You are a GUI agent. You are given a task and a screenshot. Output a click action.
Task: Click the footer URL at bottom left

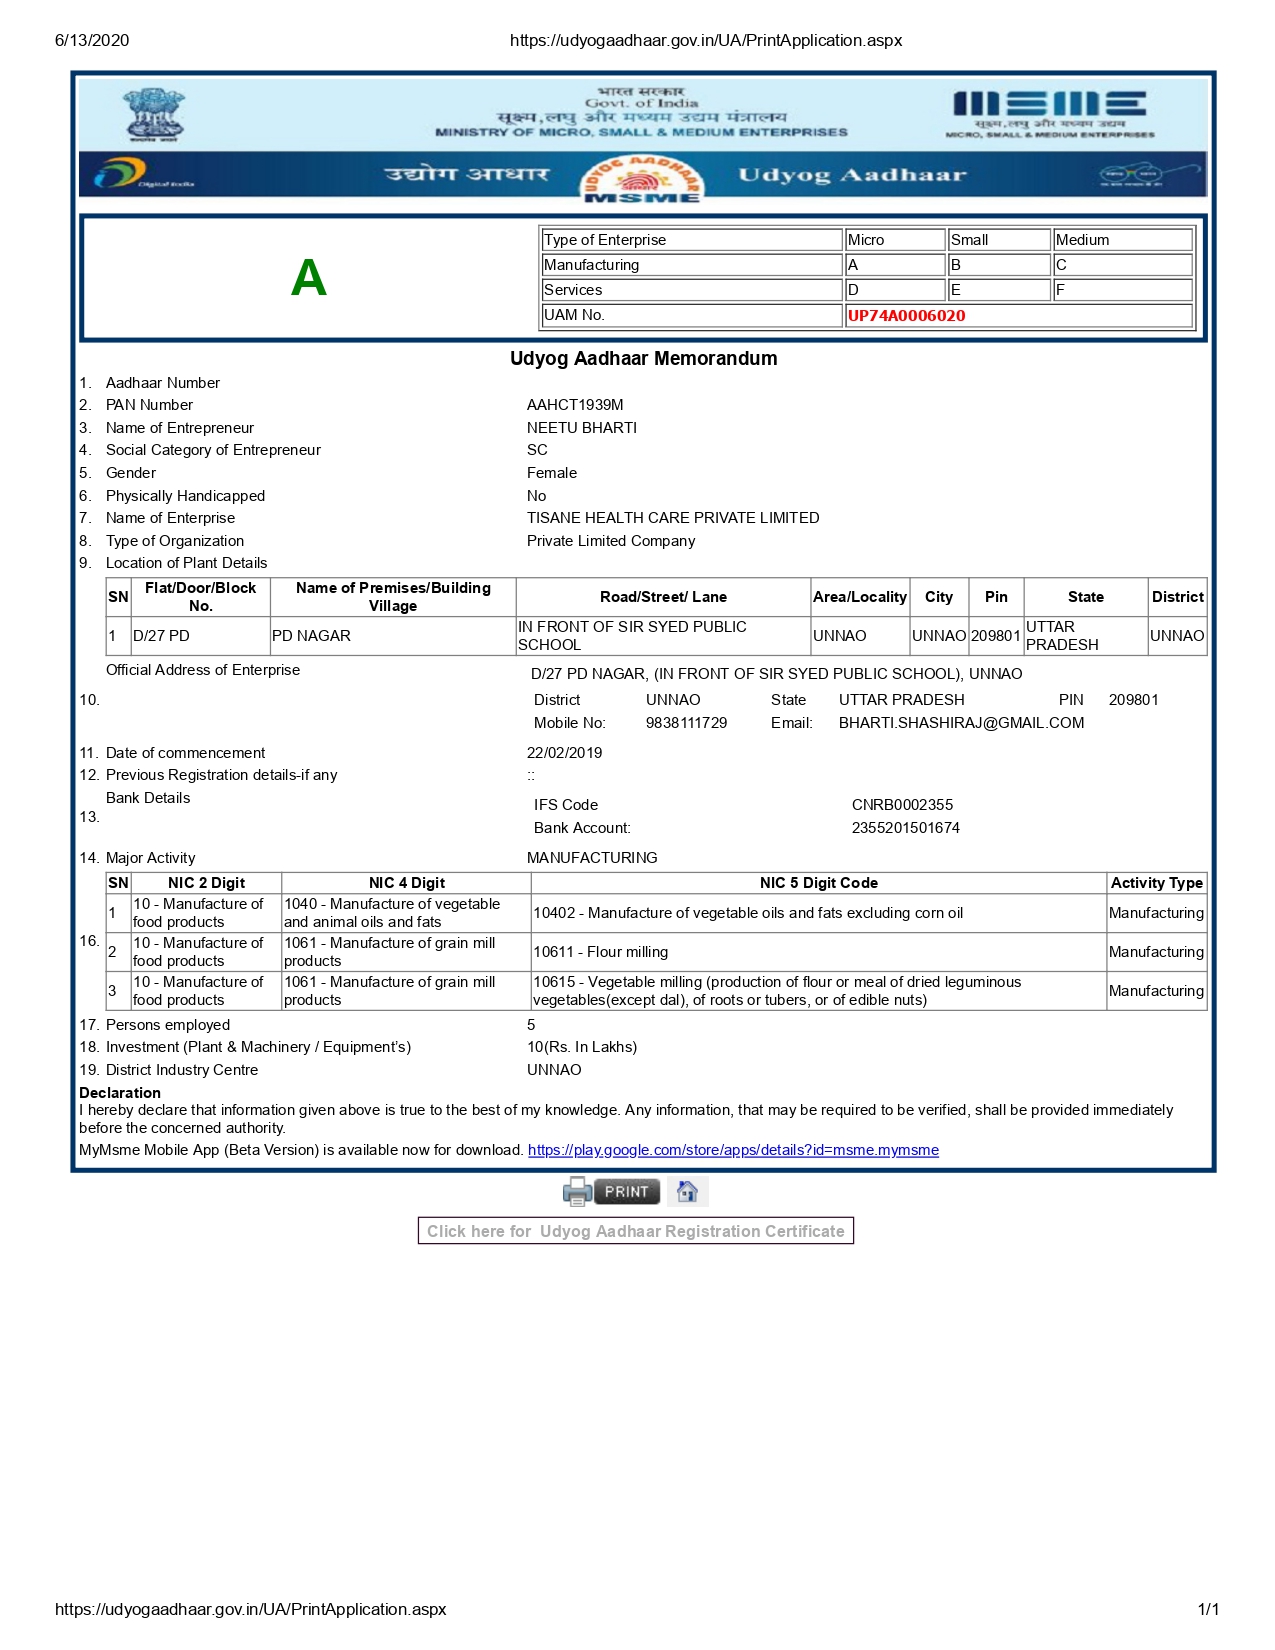(x=250, y=1609)
